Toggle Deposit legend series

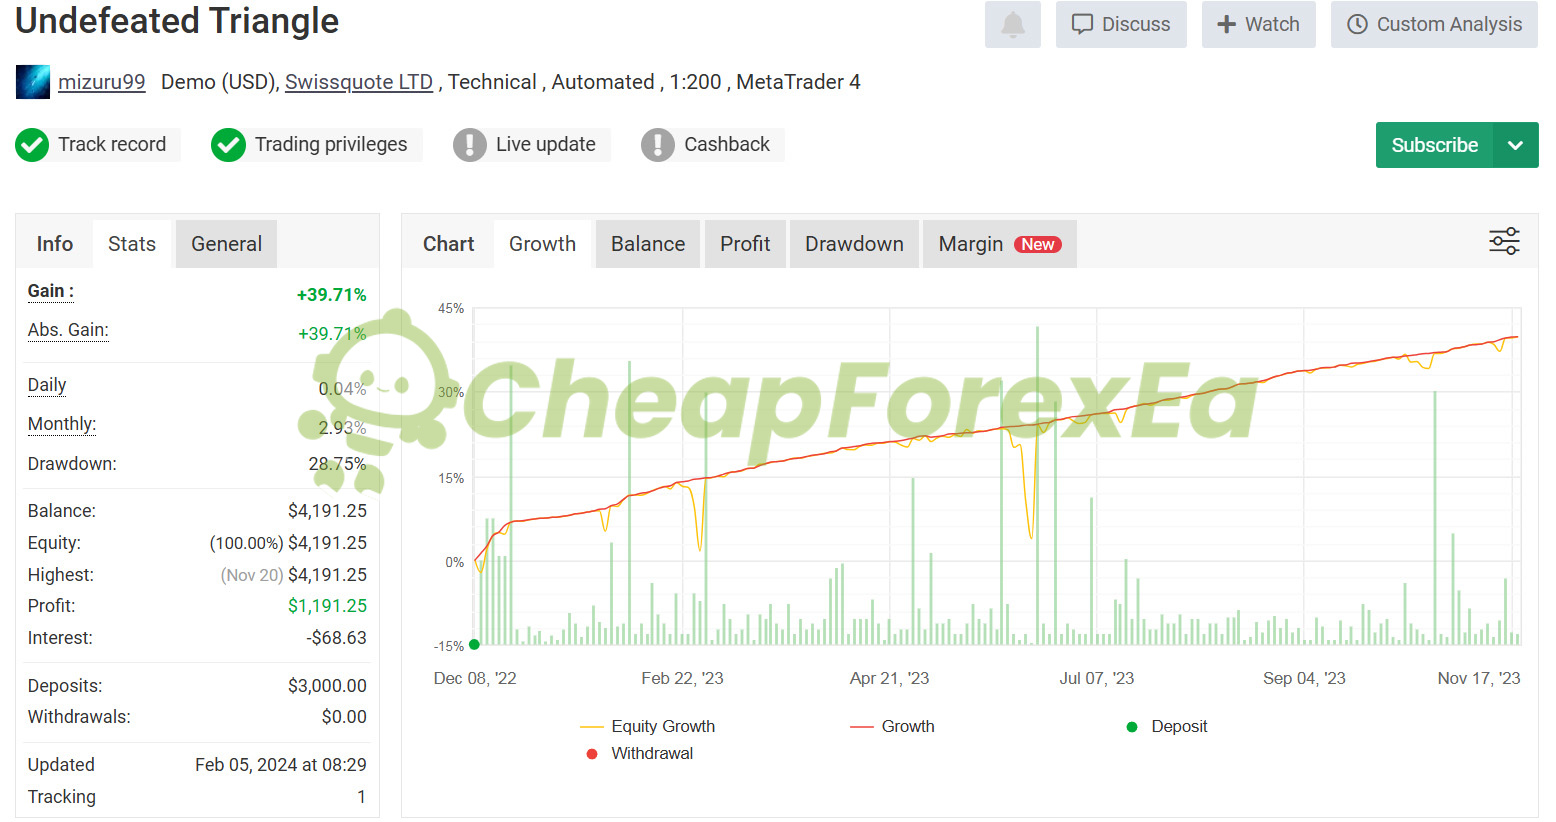coord(1167,726)
